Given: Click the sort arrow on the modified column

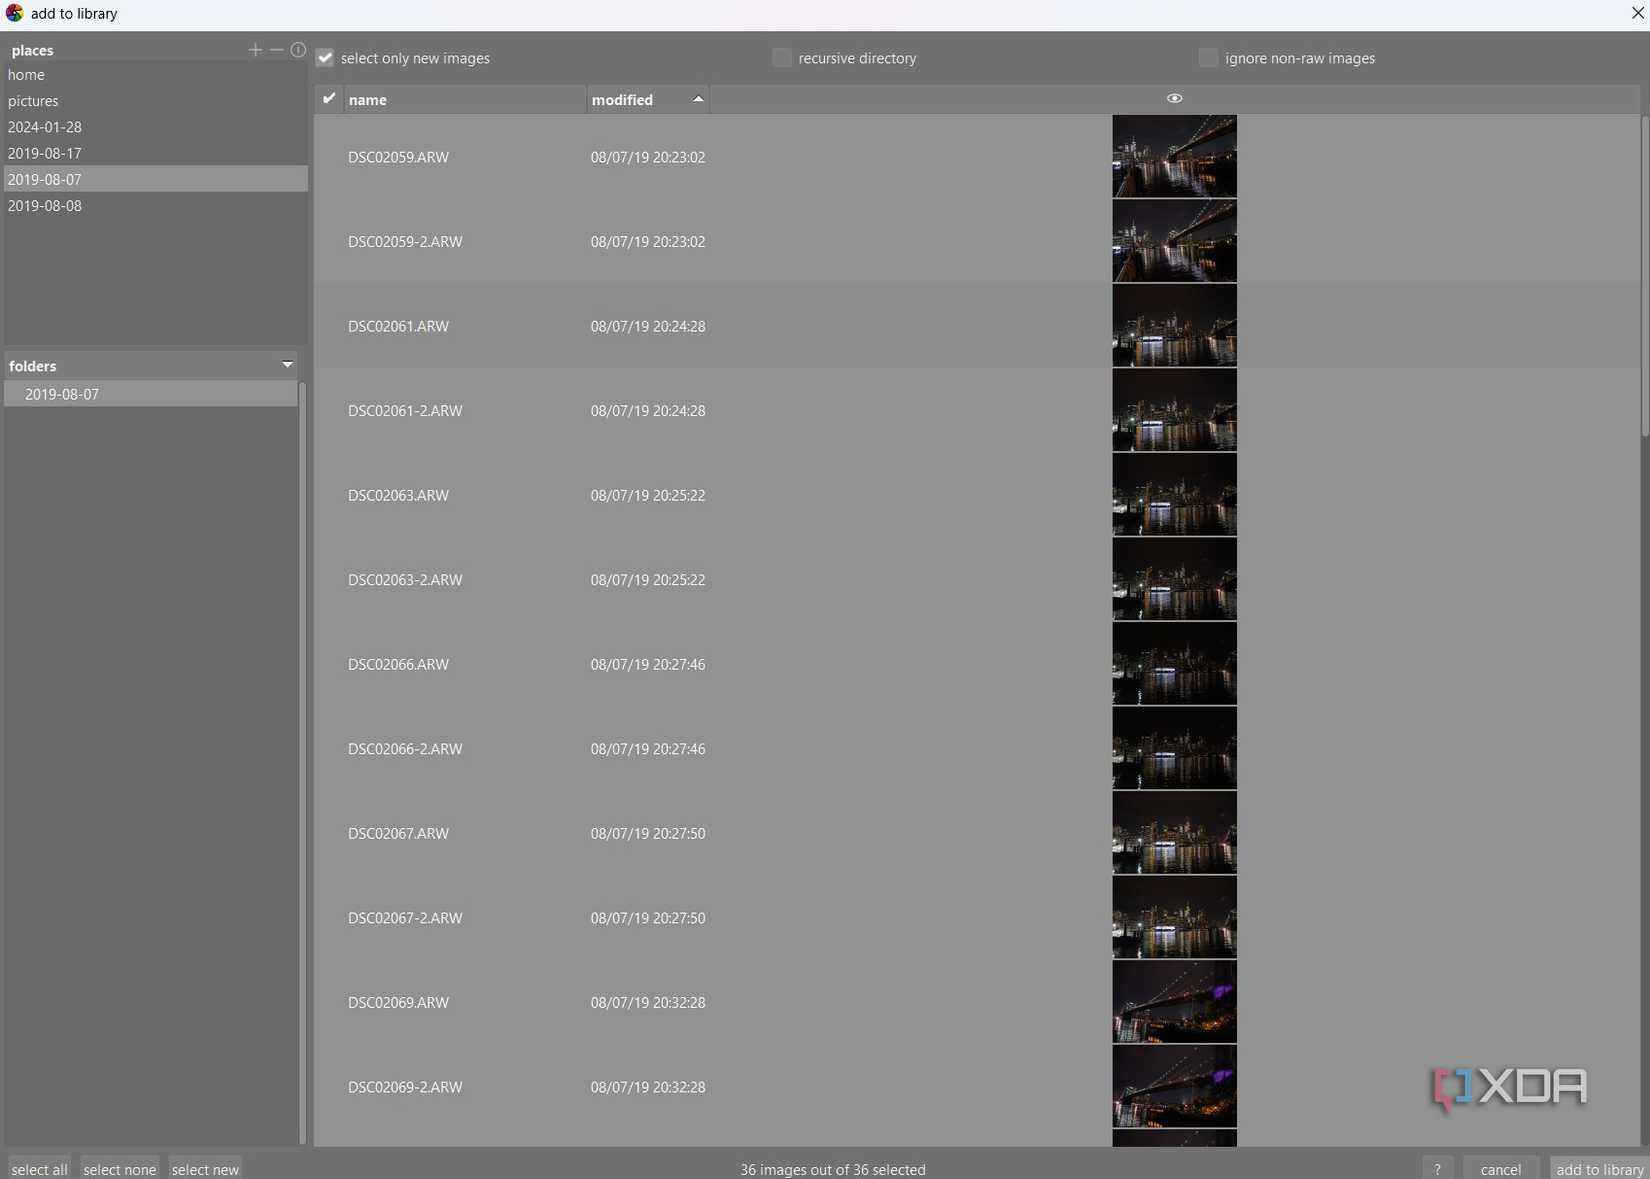Looking at the screenshot, I should pyautogui.click(x=697, y=99).
